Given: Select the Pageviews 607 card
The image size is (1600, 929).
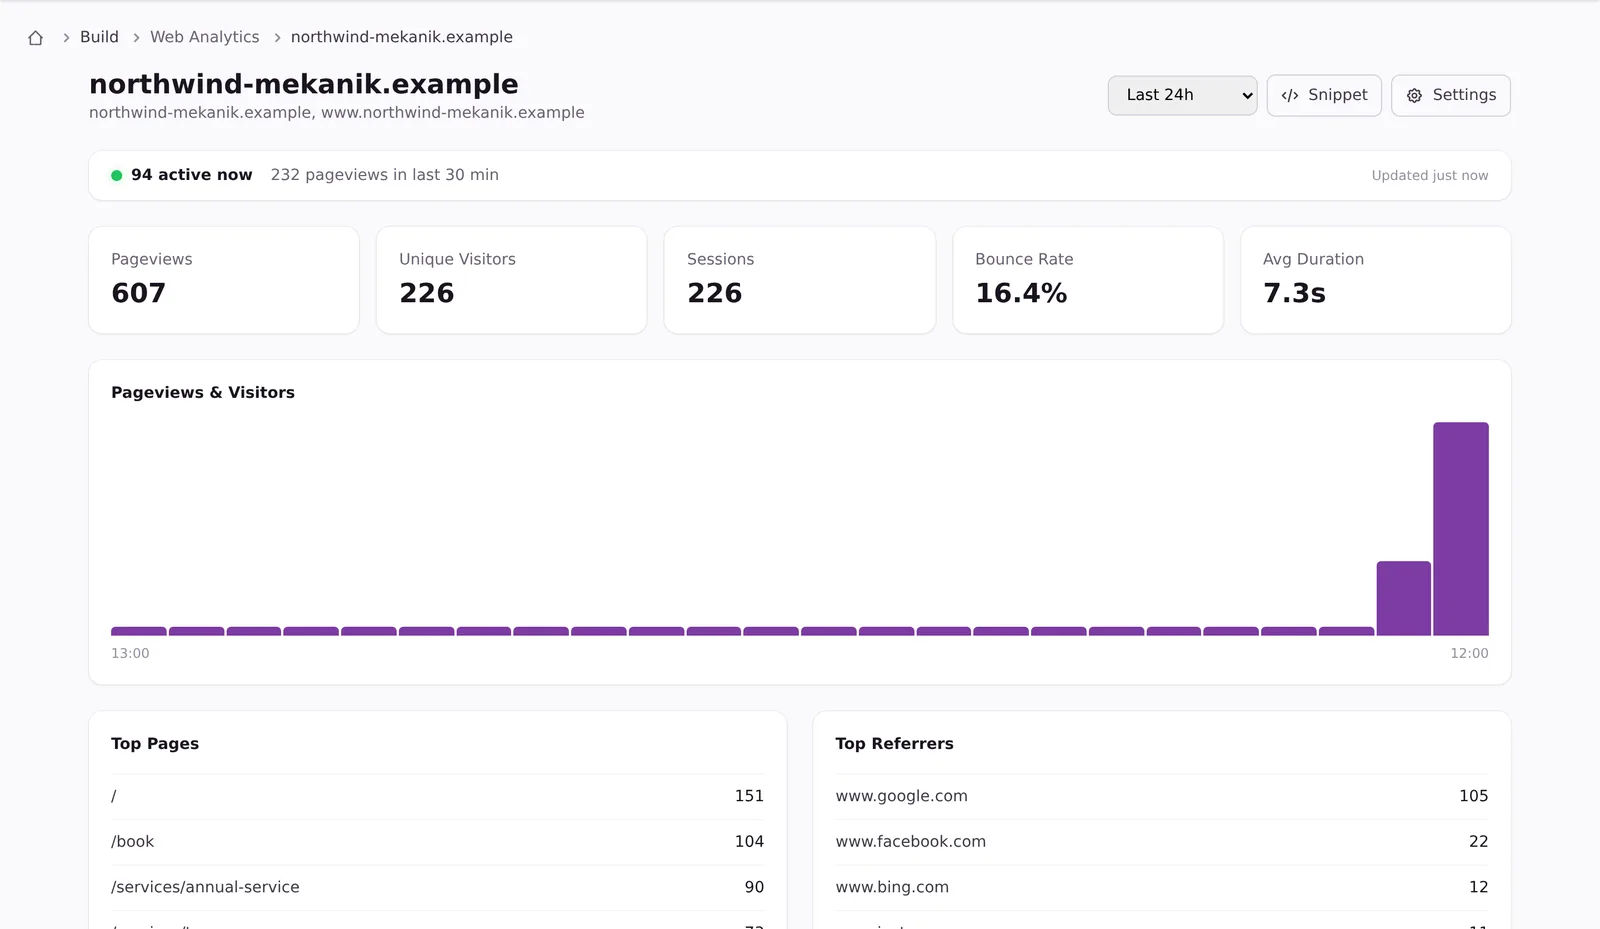Looking at the screenshot, I should point(224,280).
